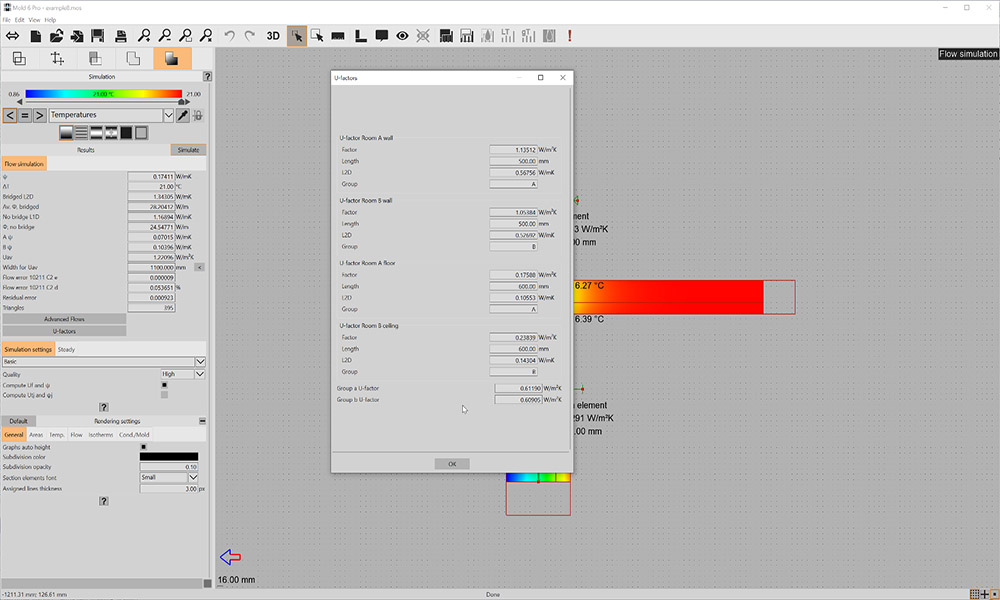Click the zoom to area magnifier icon

tap(185, 36)
